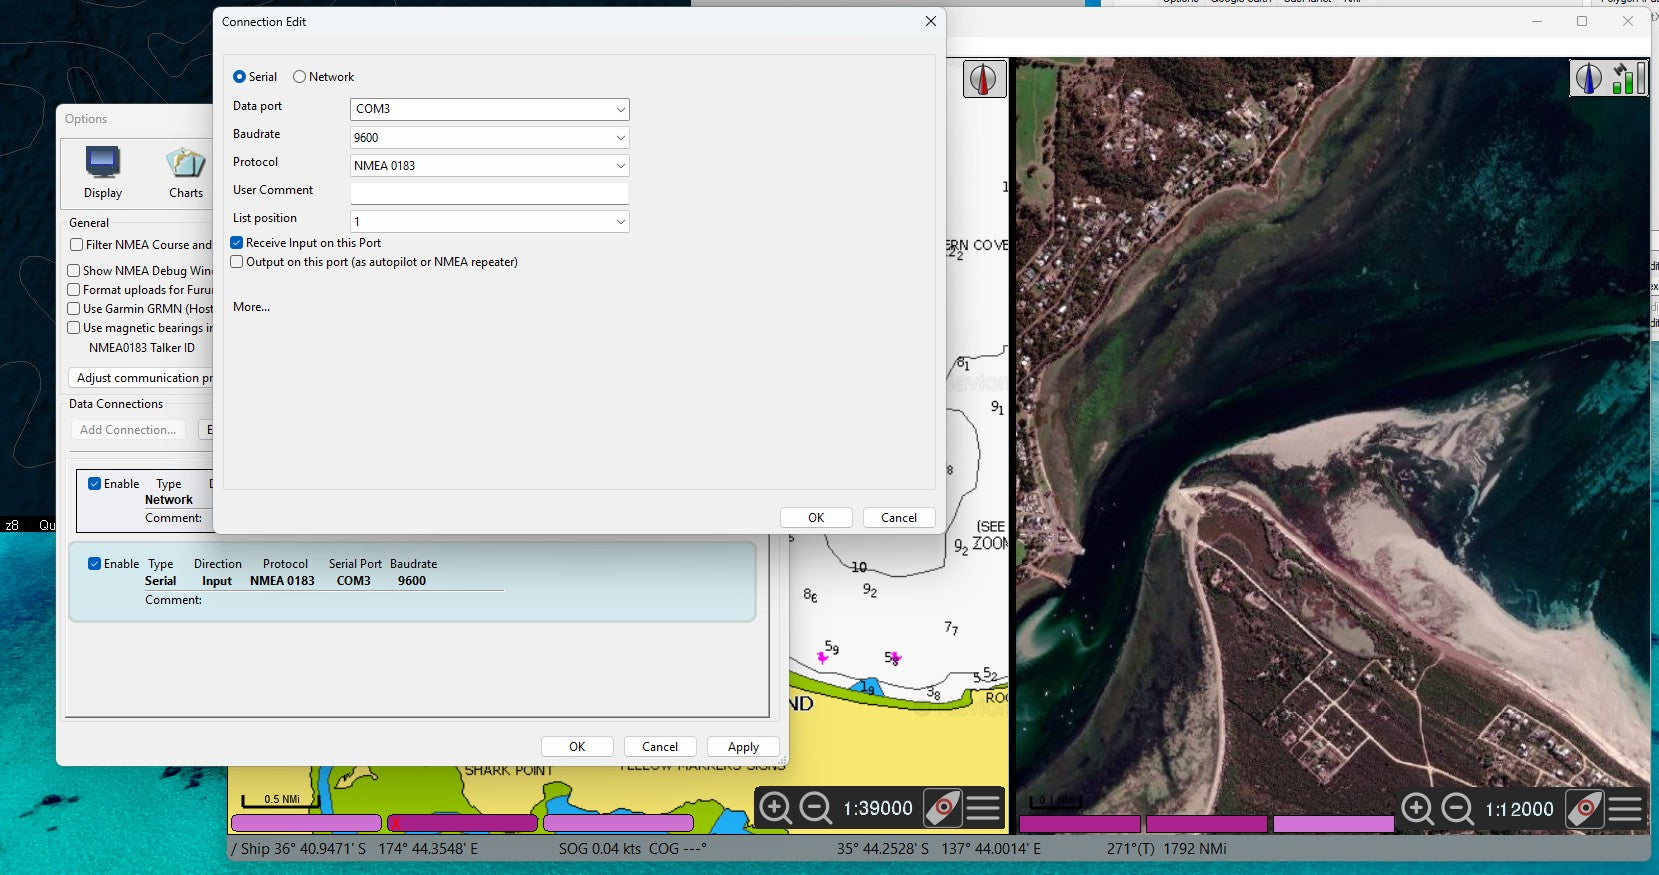This screenshot has width=1659, height=875.
Task: Select first magenta chart bar segment, right pane
Action: tap(1080, 824)
